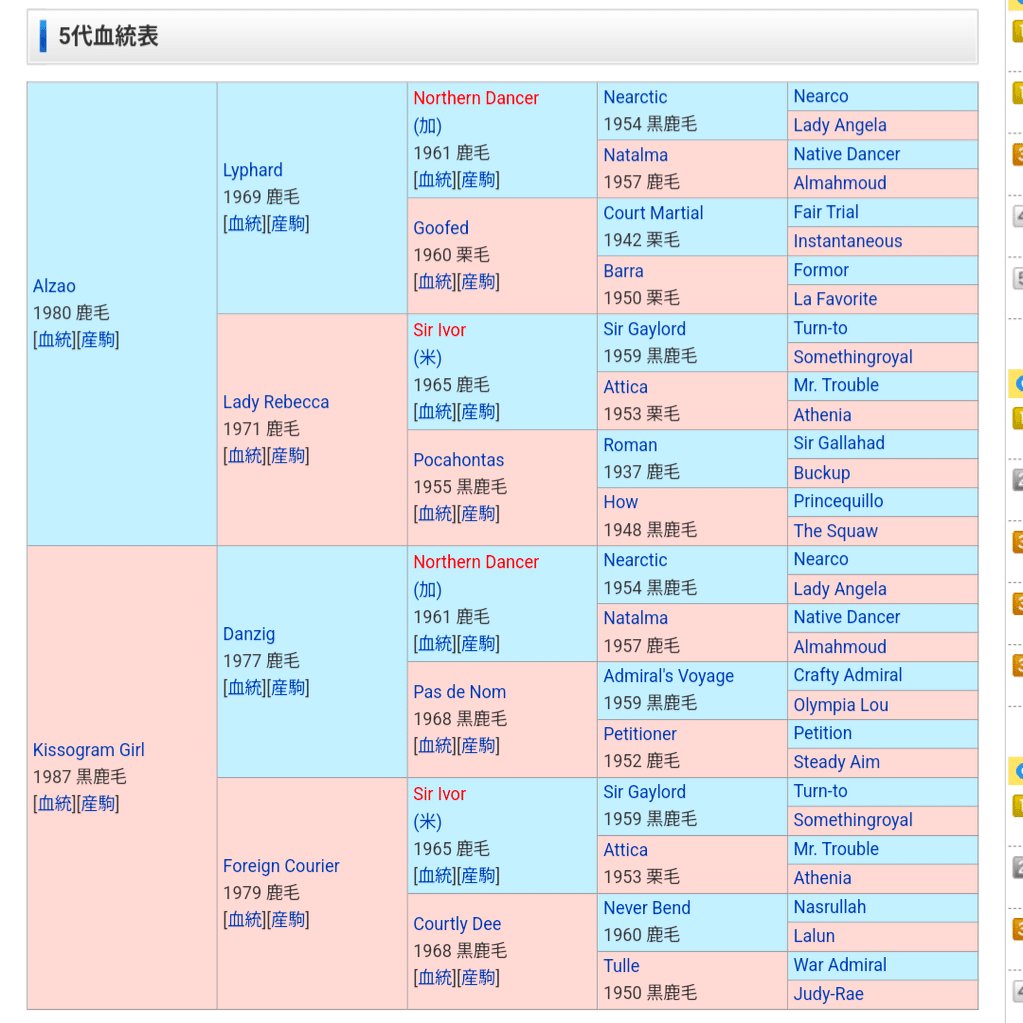This screenshot has height=1023, width=1023.
Task: Open Sir Ivor link beside Lady Rebecca
Action: click(x=439, y=330)
